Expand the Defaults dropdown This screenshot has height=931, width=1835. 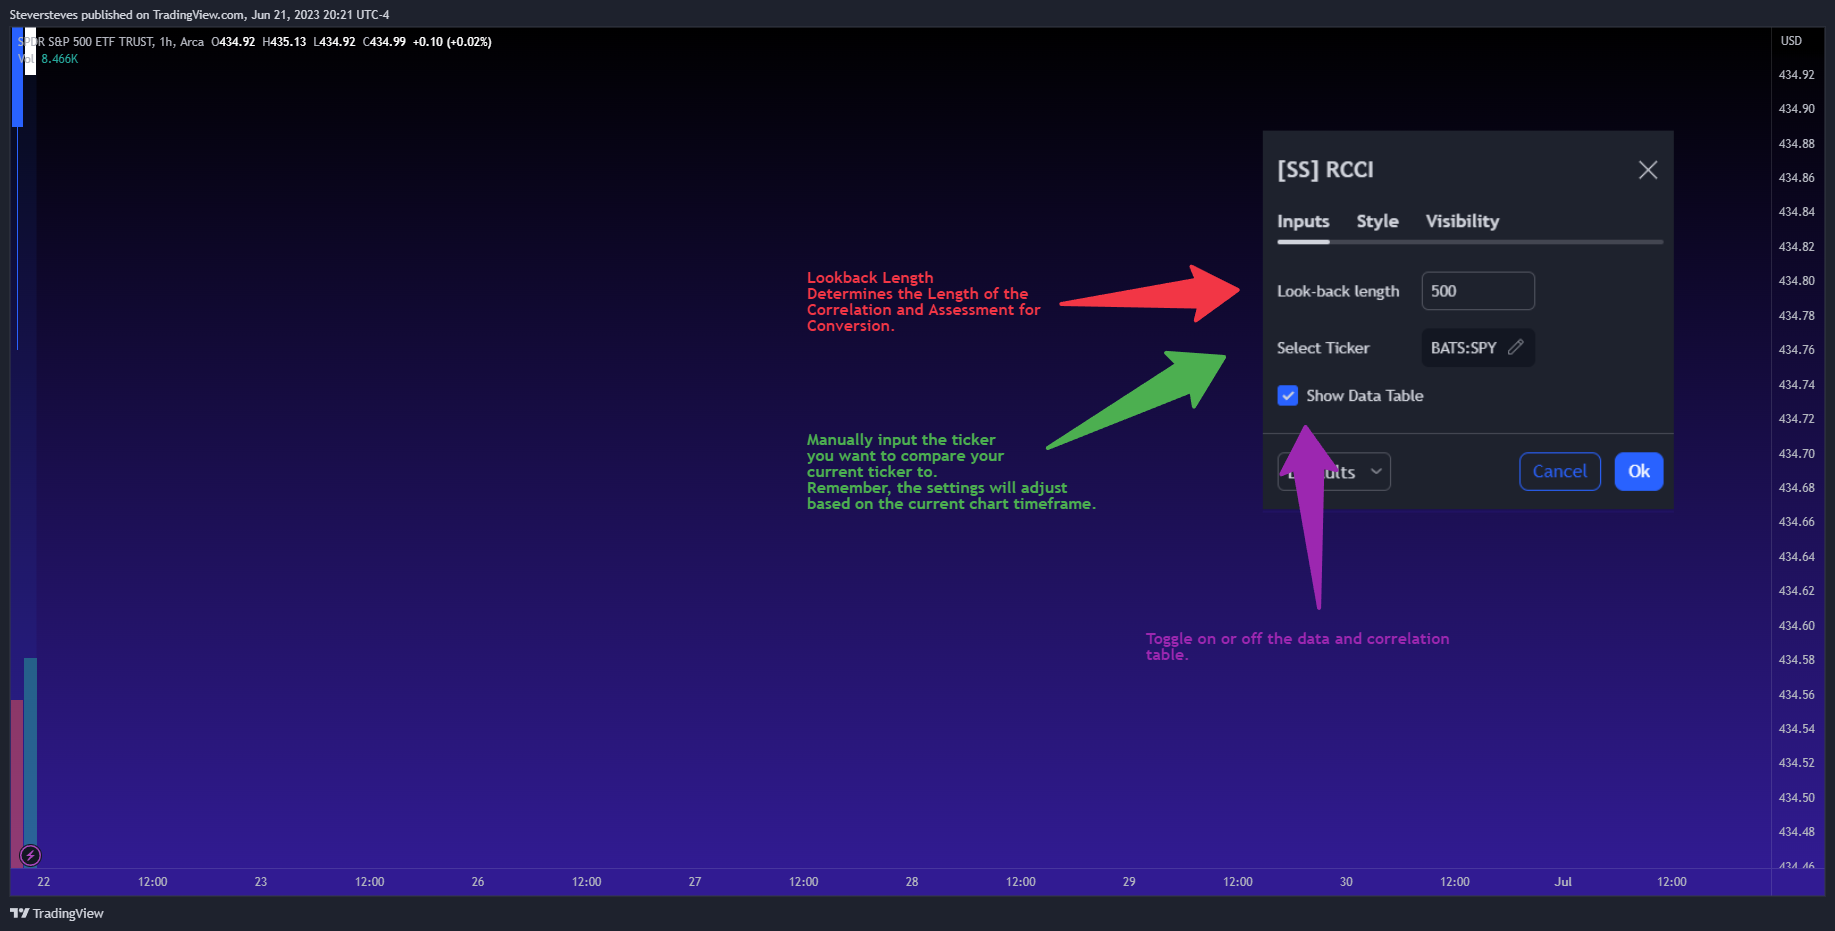[1334, 472]
